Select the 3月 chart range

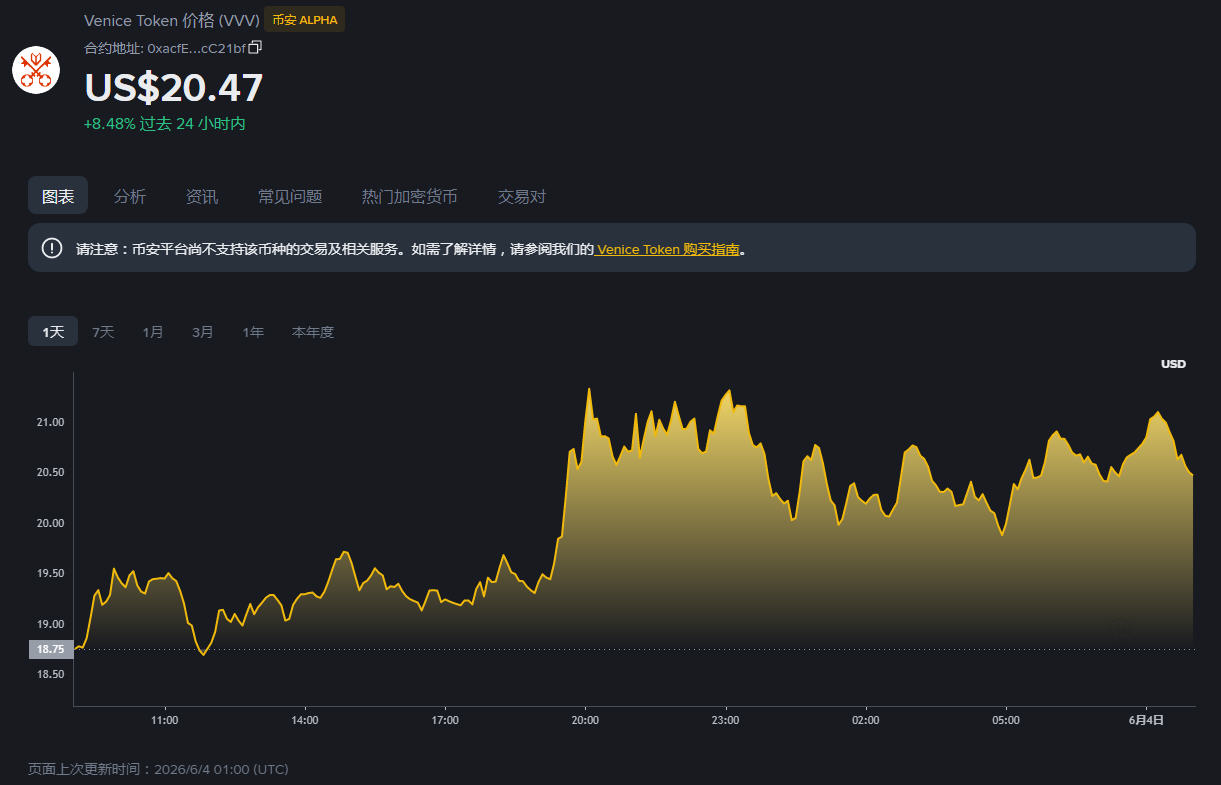pyautogui.click(x=203, y=332)
